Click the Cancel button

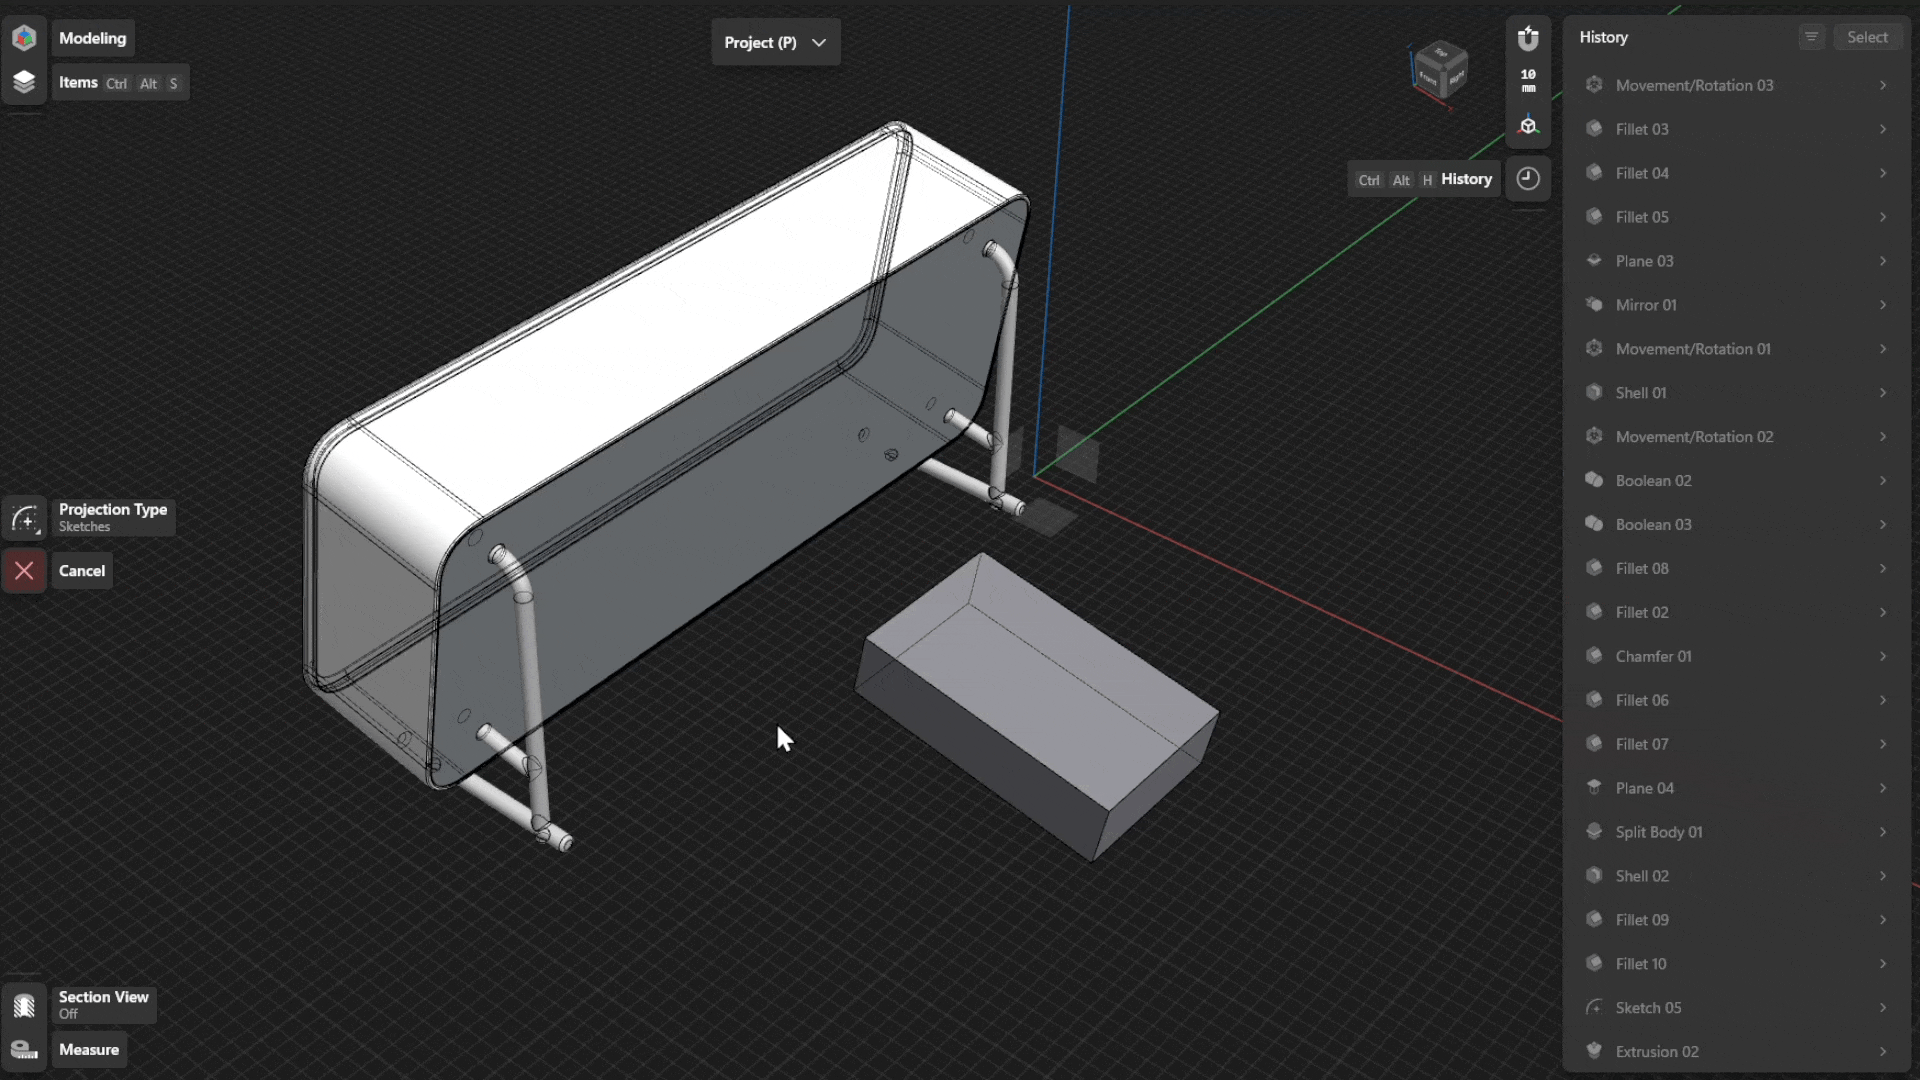click(81, 570)
